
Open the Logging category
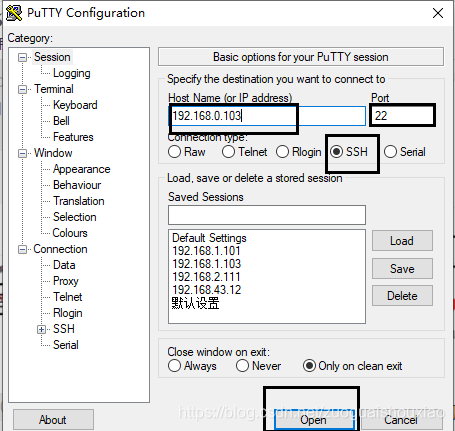pos(72,73)
